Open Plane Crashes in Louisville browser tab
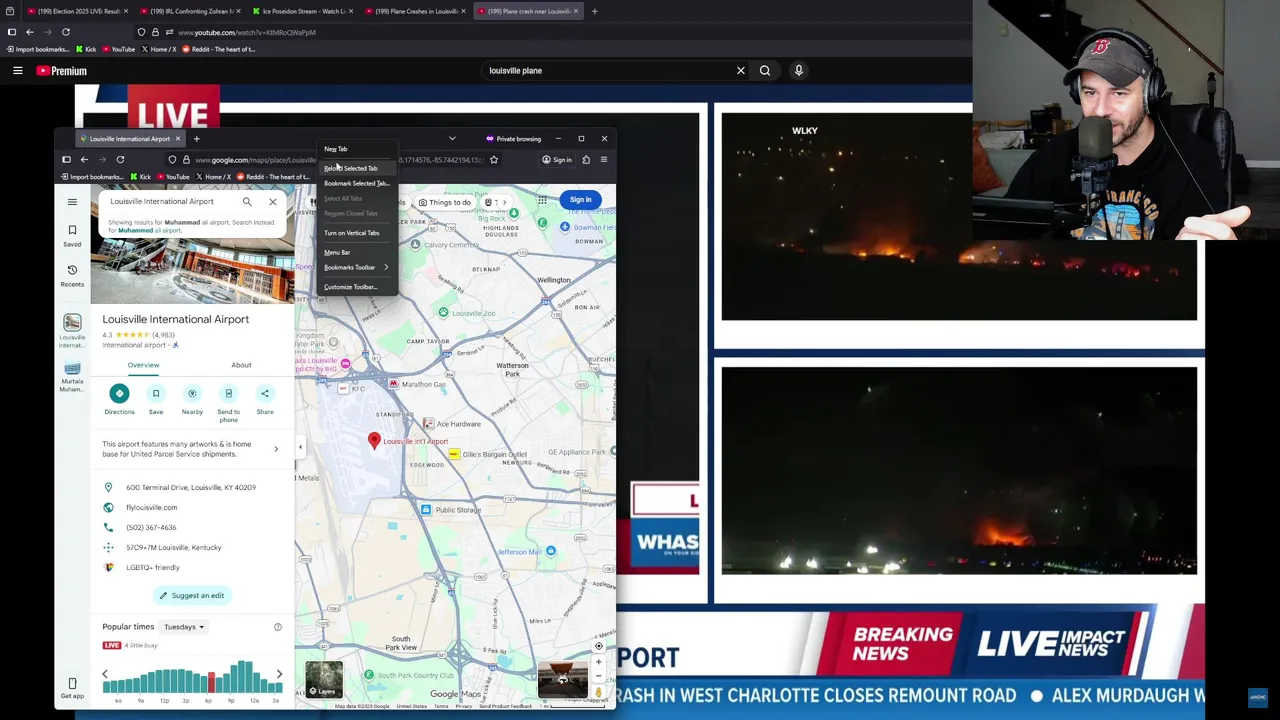Screen dimensions: 1280x720 (415, 11)
